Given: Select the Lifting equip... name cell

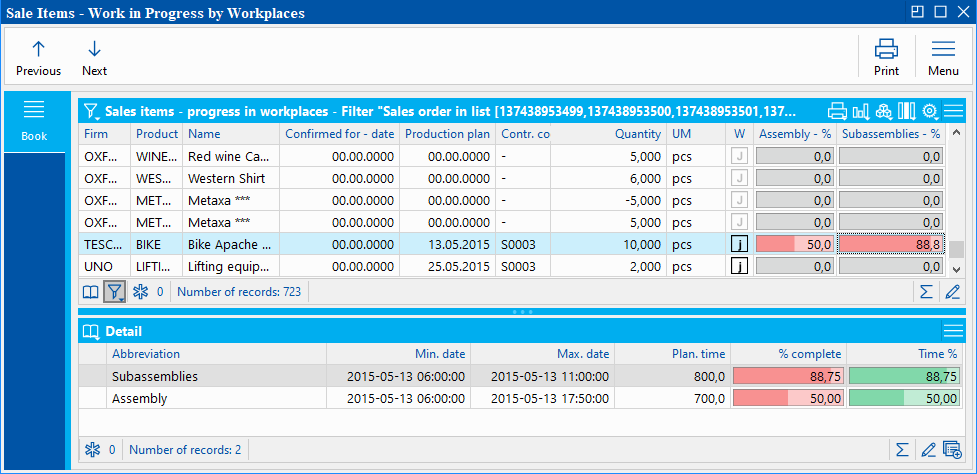Looking at the screenshot, I should [x=231, y=267].
